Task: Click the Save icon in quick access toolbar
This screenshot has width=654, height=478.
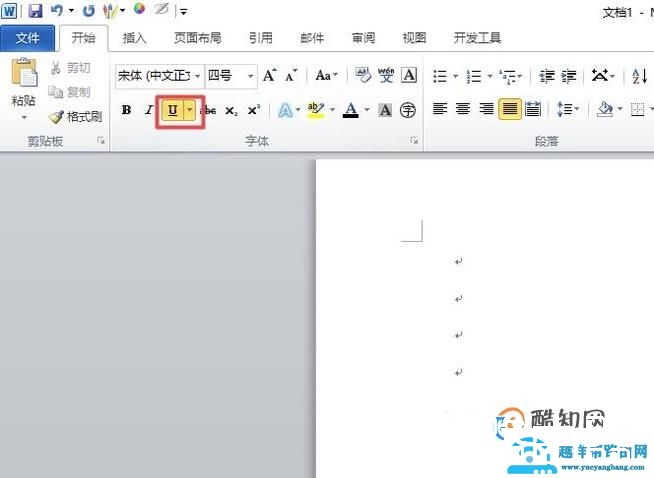Action: [35, 10]
